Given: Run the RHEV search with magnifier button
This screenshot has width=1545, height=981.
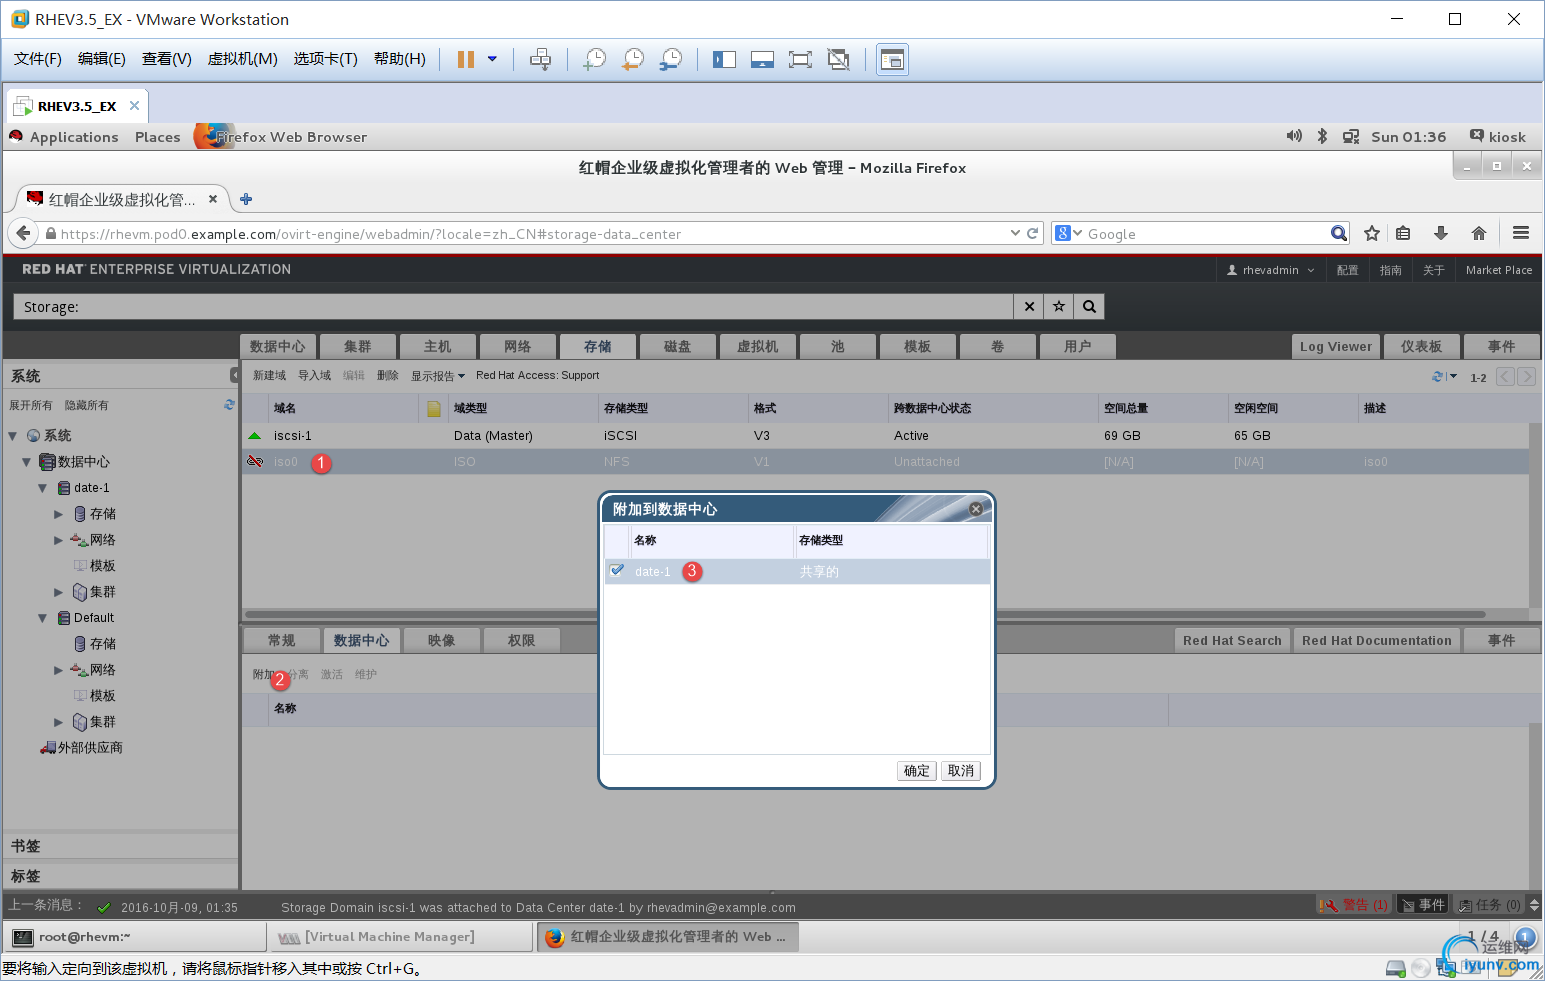Looking at the screenshot, I should pyautogui.click(x=1090, y=307).
